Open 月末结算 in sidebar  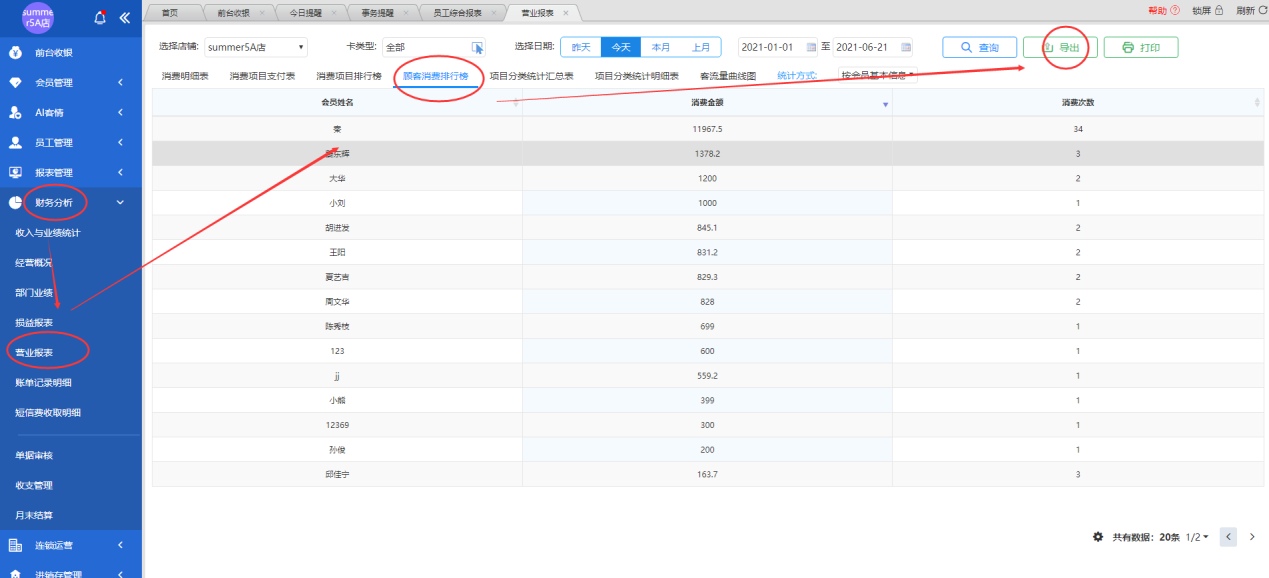[x=34, y=515]
